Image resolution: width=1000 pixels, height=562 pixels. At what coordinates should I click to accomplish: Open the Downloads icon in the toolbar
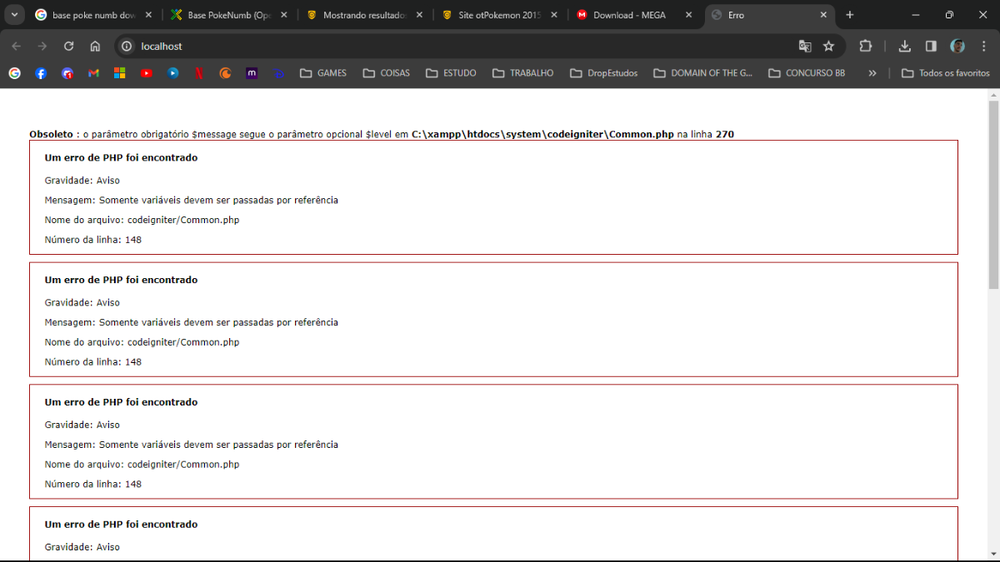pyautogui.click(x=904, y=46)
